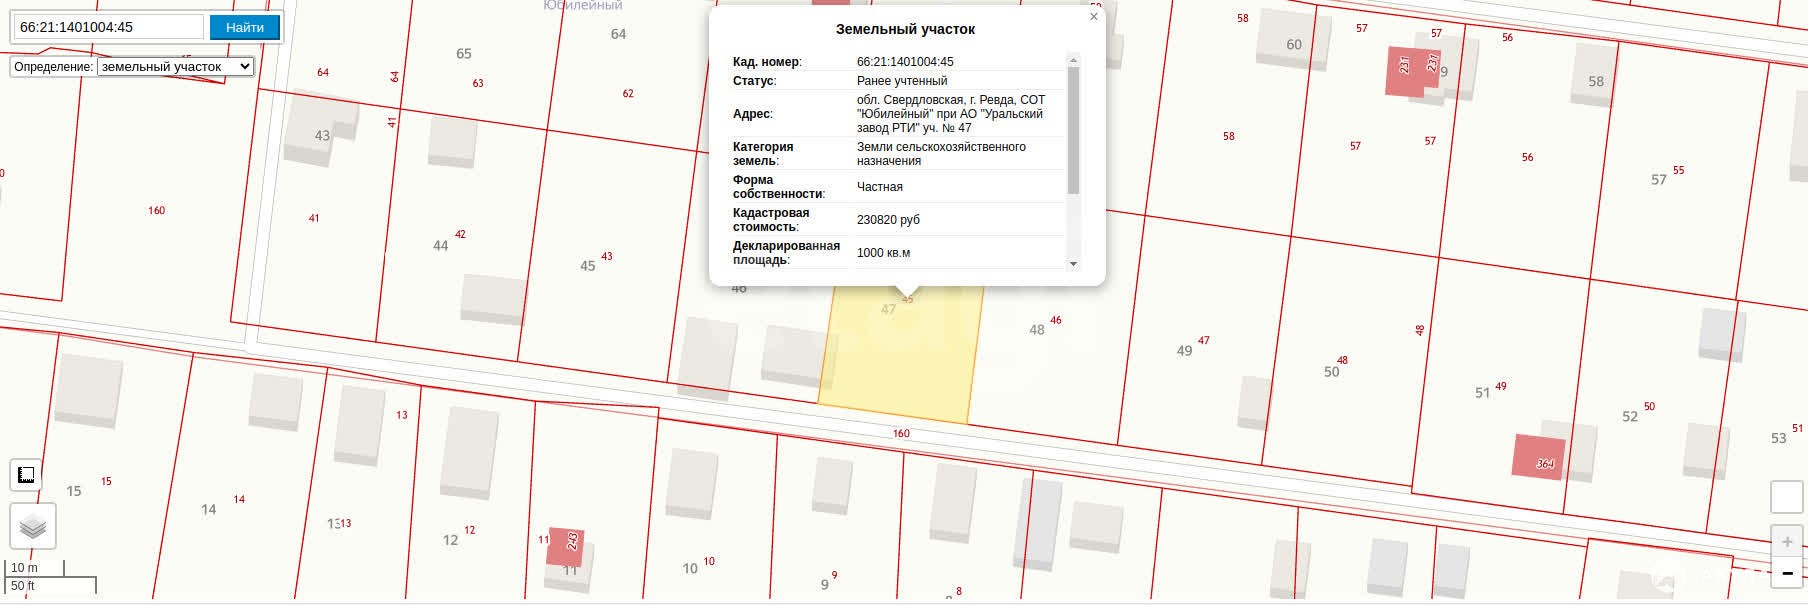Select parcel number 48 on the map
1808x606 pixels.
[x=1037, y=330]
